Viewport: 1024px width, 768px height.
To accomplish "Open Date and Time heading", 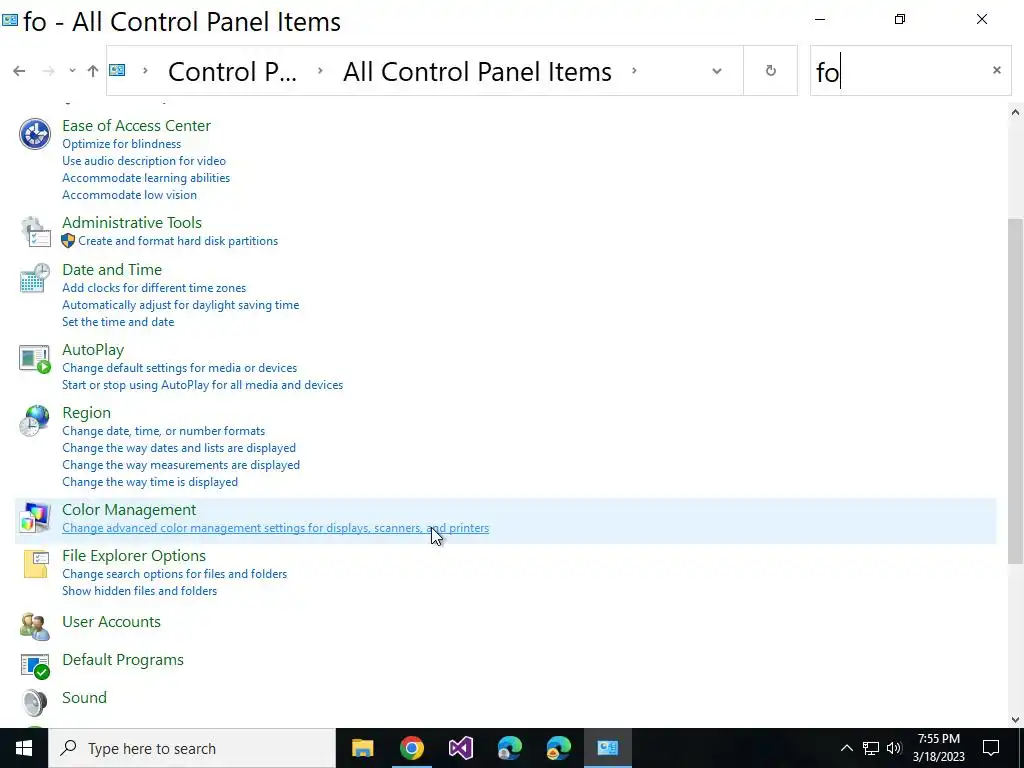I will pyautogui.click(x=112, y=270).
